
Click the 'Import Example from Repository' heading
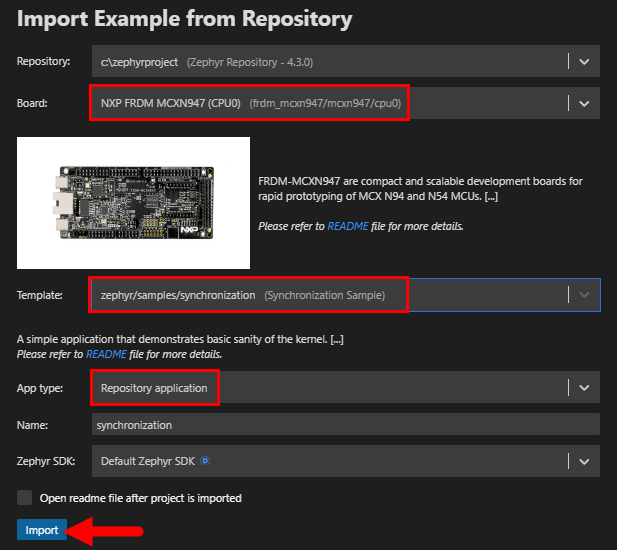[184, 19]
